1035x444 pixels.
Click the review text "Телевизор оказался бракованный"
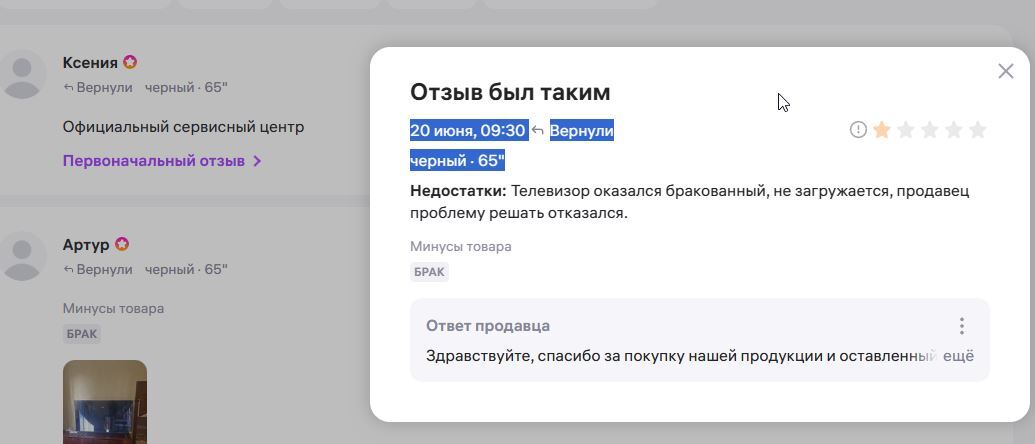pyautogui.click(x=638, y=191)
